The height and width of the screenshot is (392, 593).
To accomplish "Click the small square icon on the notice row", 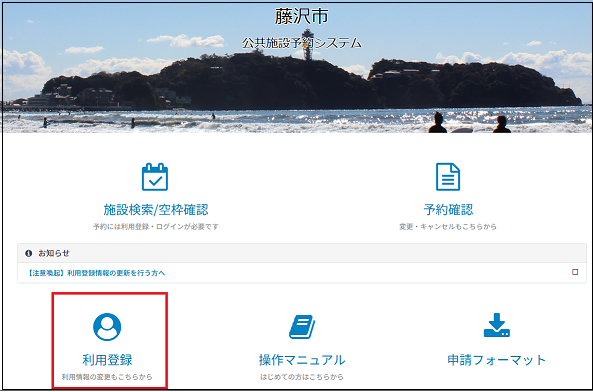I will (575, 272).
